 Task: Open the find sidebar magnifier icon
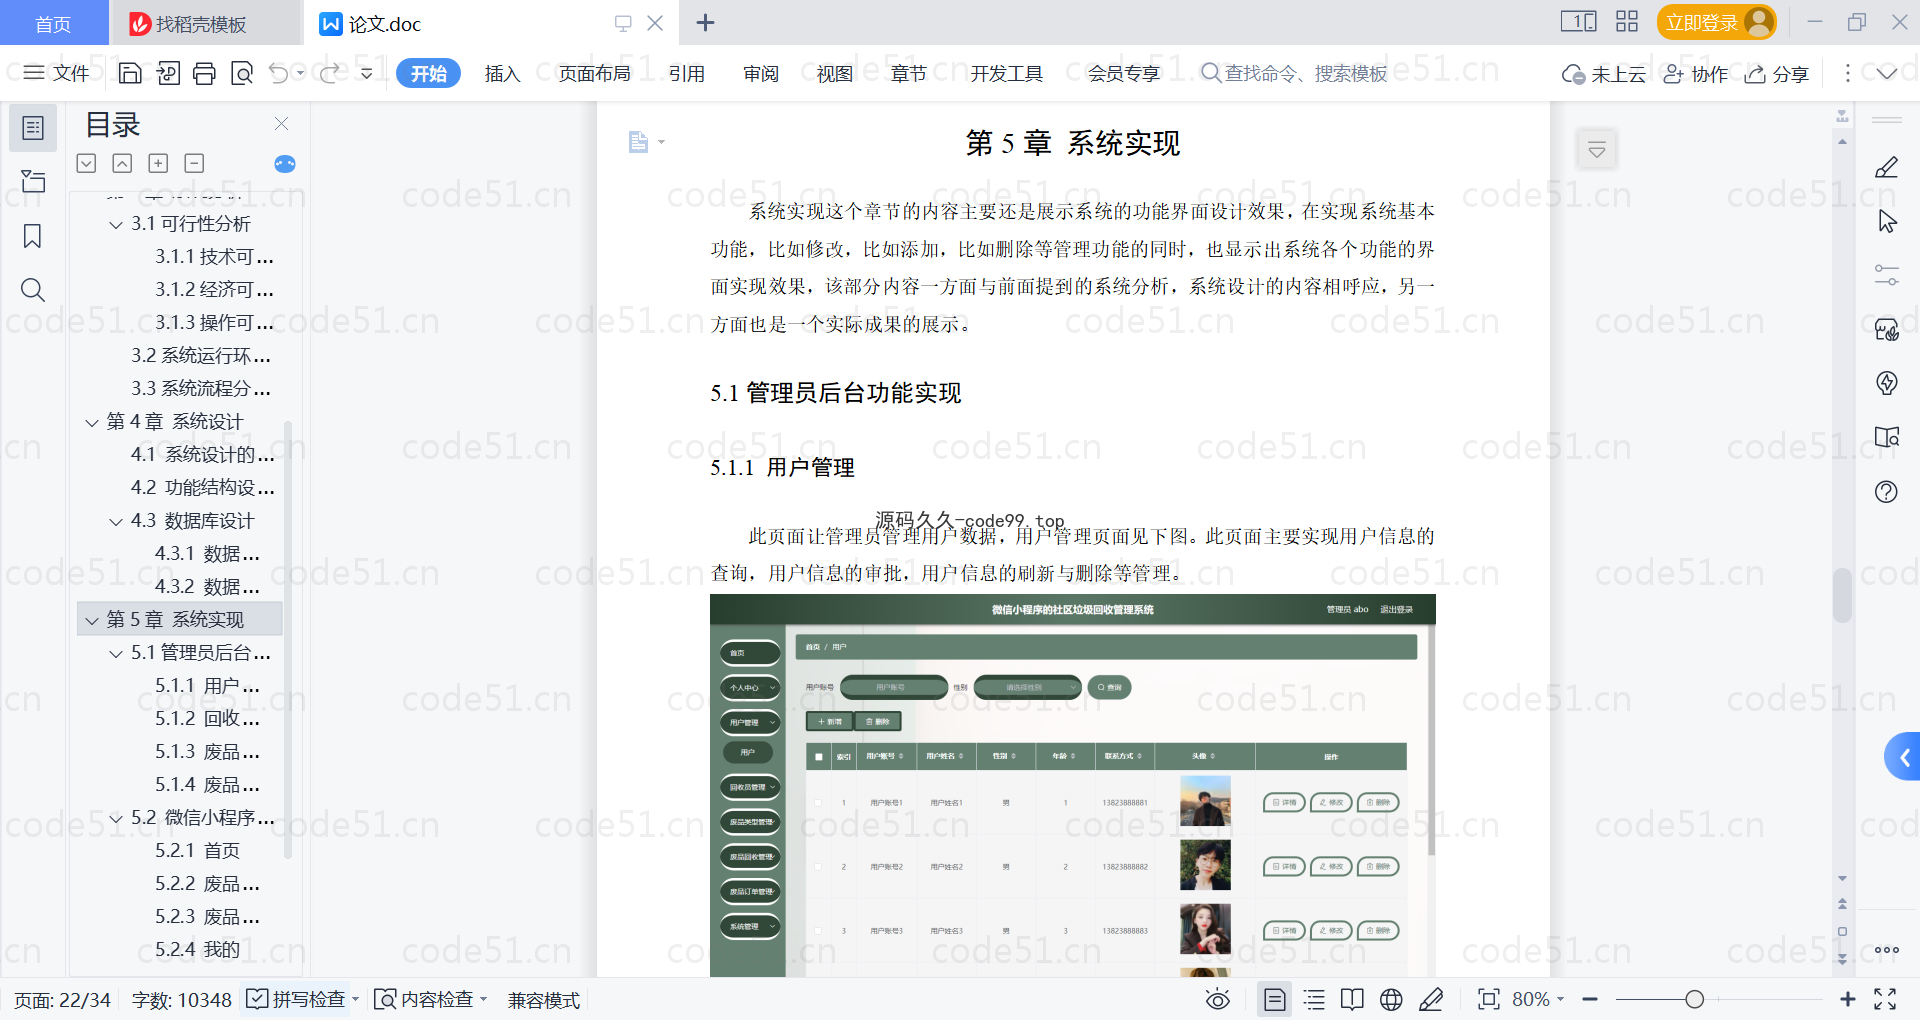click(x=33, y=290)
